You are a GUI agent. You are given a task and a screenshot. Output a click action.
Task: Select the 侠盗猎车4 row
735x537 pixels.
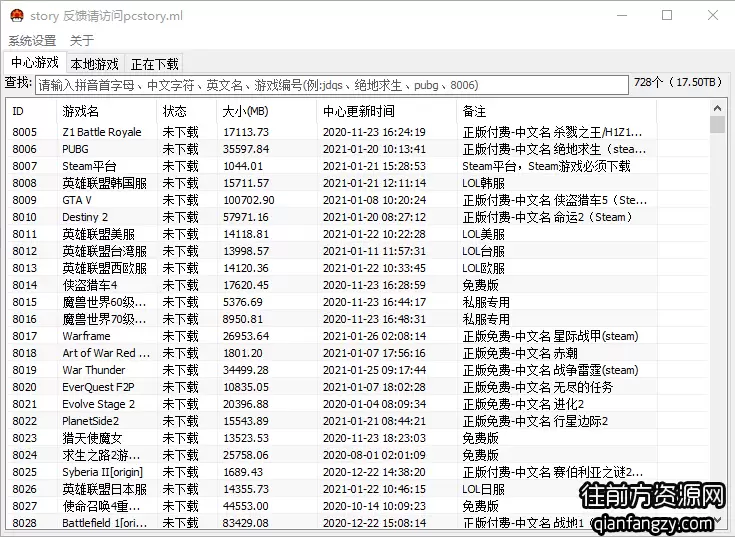pyautogui.click(x=358, y=285)
